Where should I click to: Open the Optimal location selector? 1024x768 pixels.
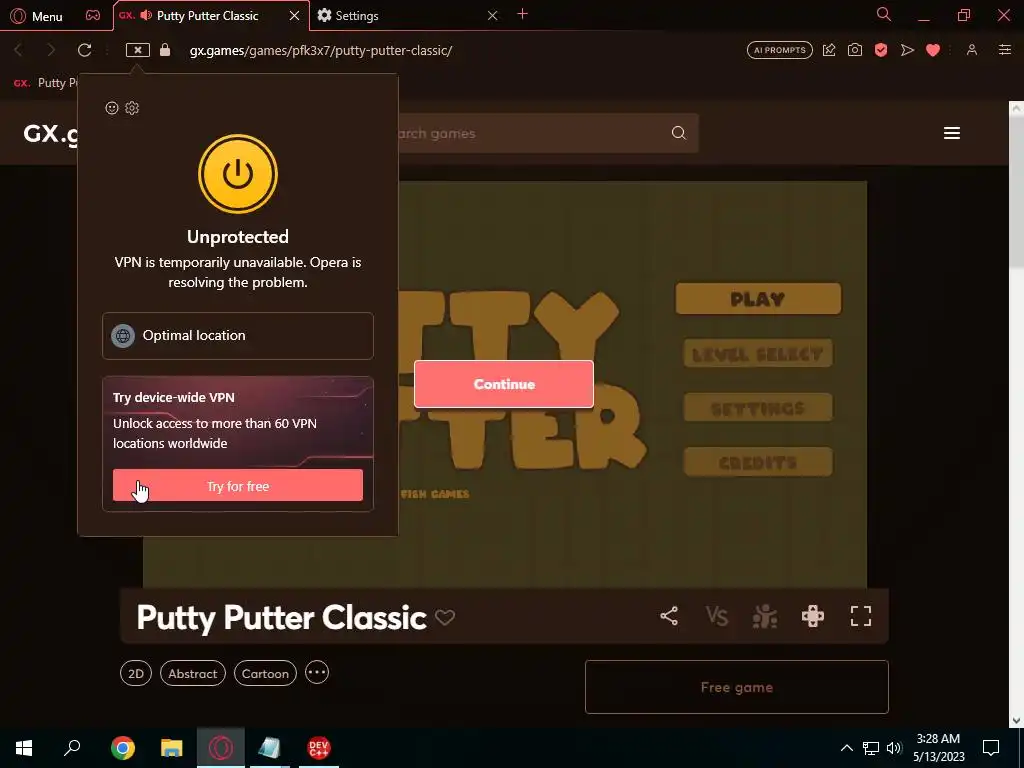[238, 336]
